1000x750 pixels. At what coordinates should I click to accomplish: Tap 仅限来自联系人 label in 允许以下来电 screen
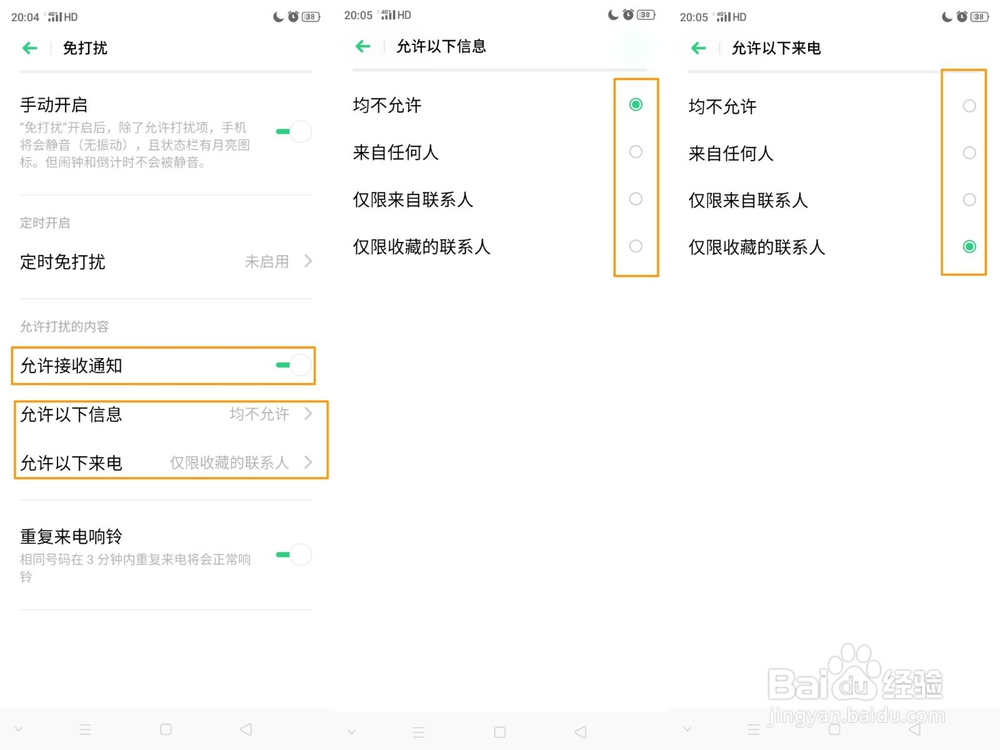748,200
